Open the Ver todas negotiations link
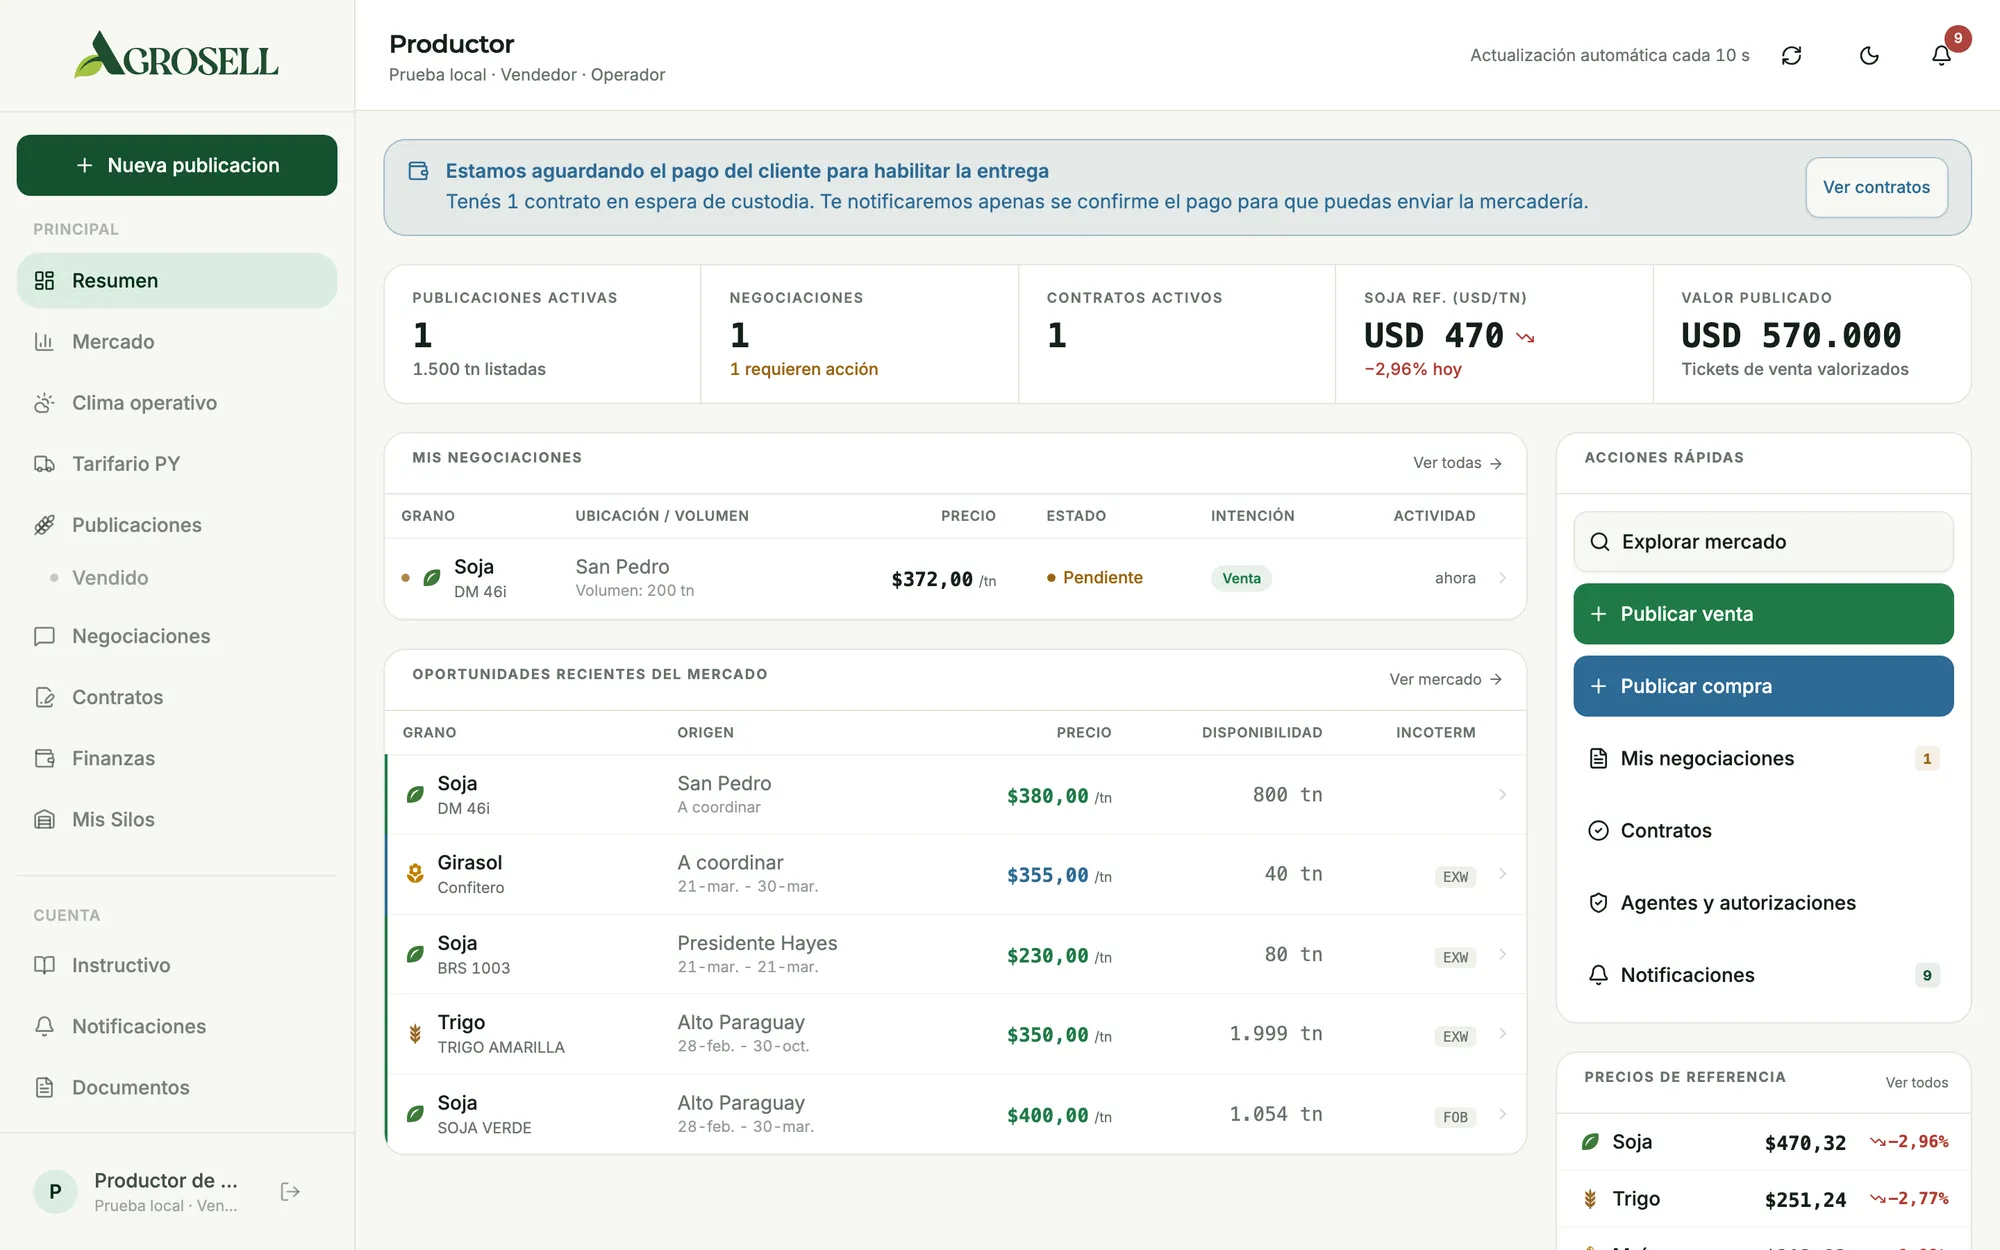Viewport: 2000px width, 1250px height. pyautogui.click(x=1457, y=463)
